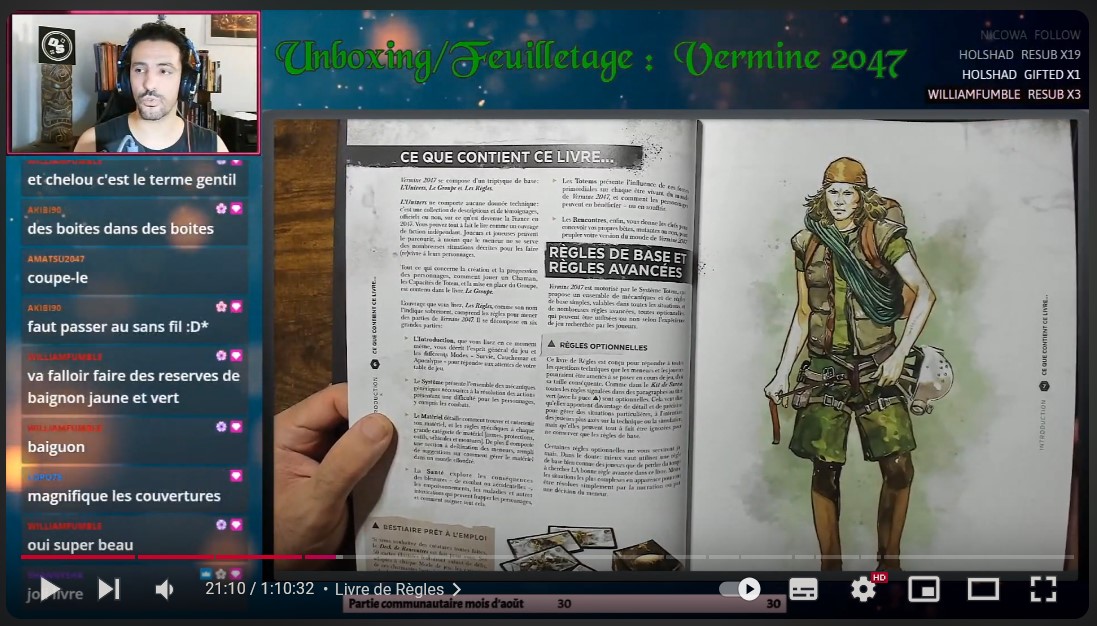Open the settings gear menu
1097x626 pixels.
point(863,589)
